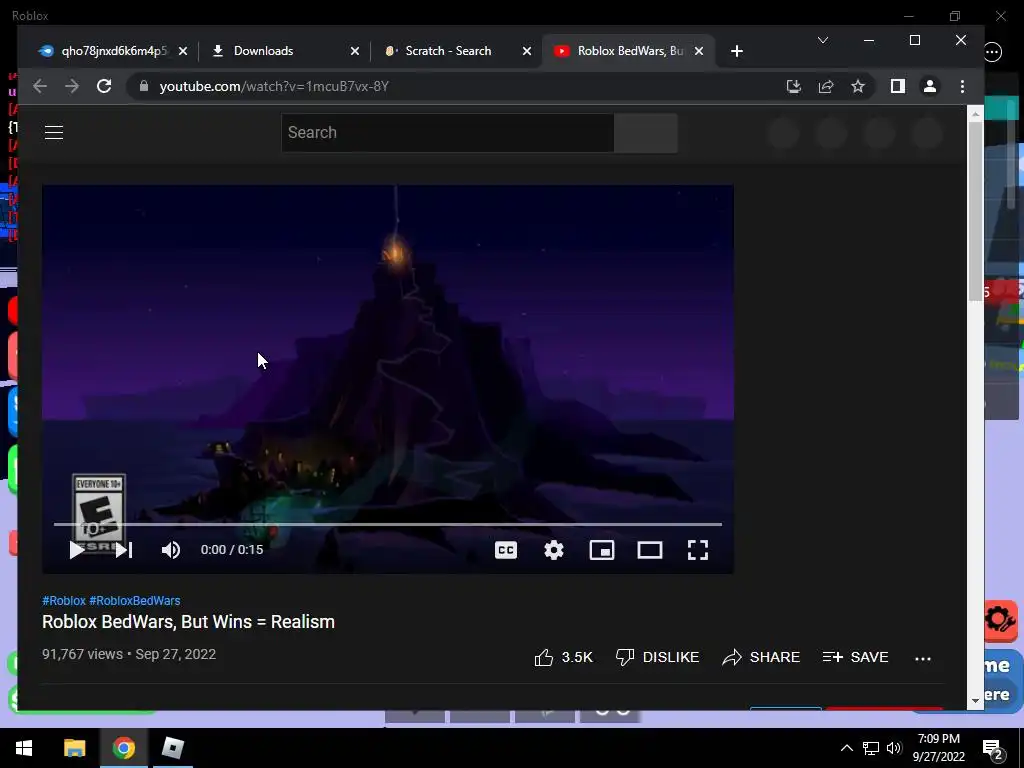Open the #Roblox hashtag link
Image resolution: width=1024 pixels, height=768 pixels.
[x=64, y=601]
